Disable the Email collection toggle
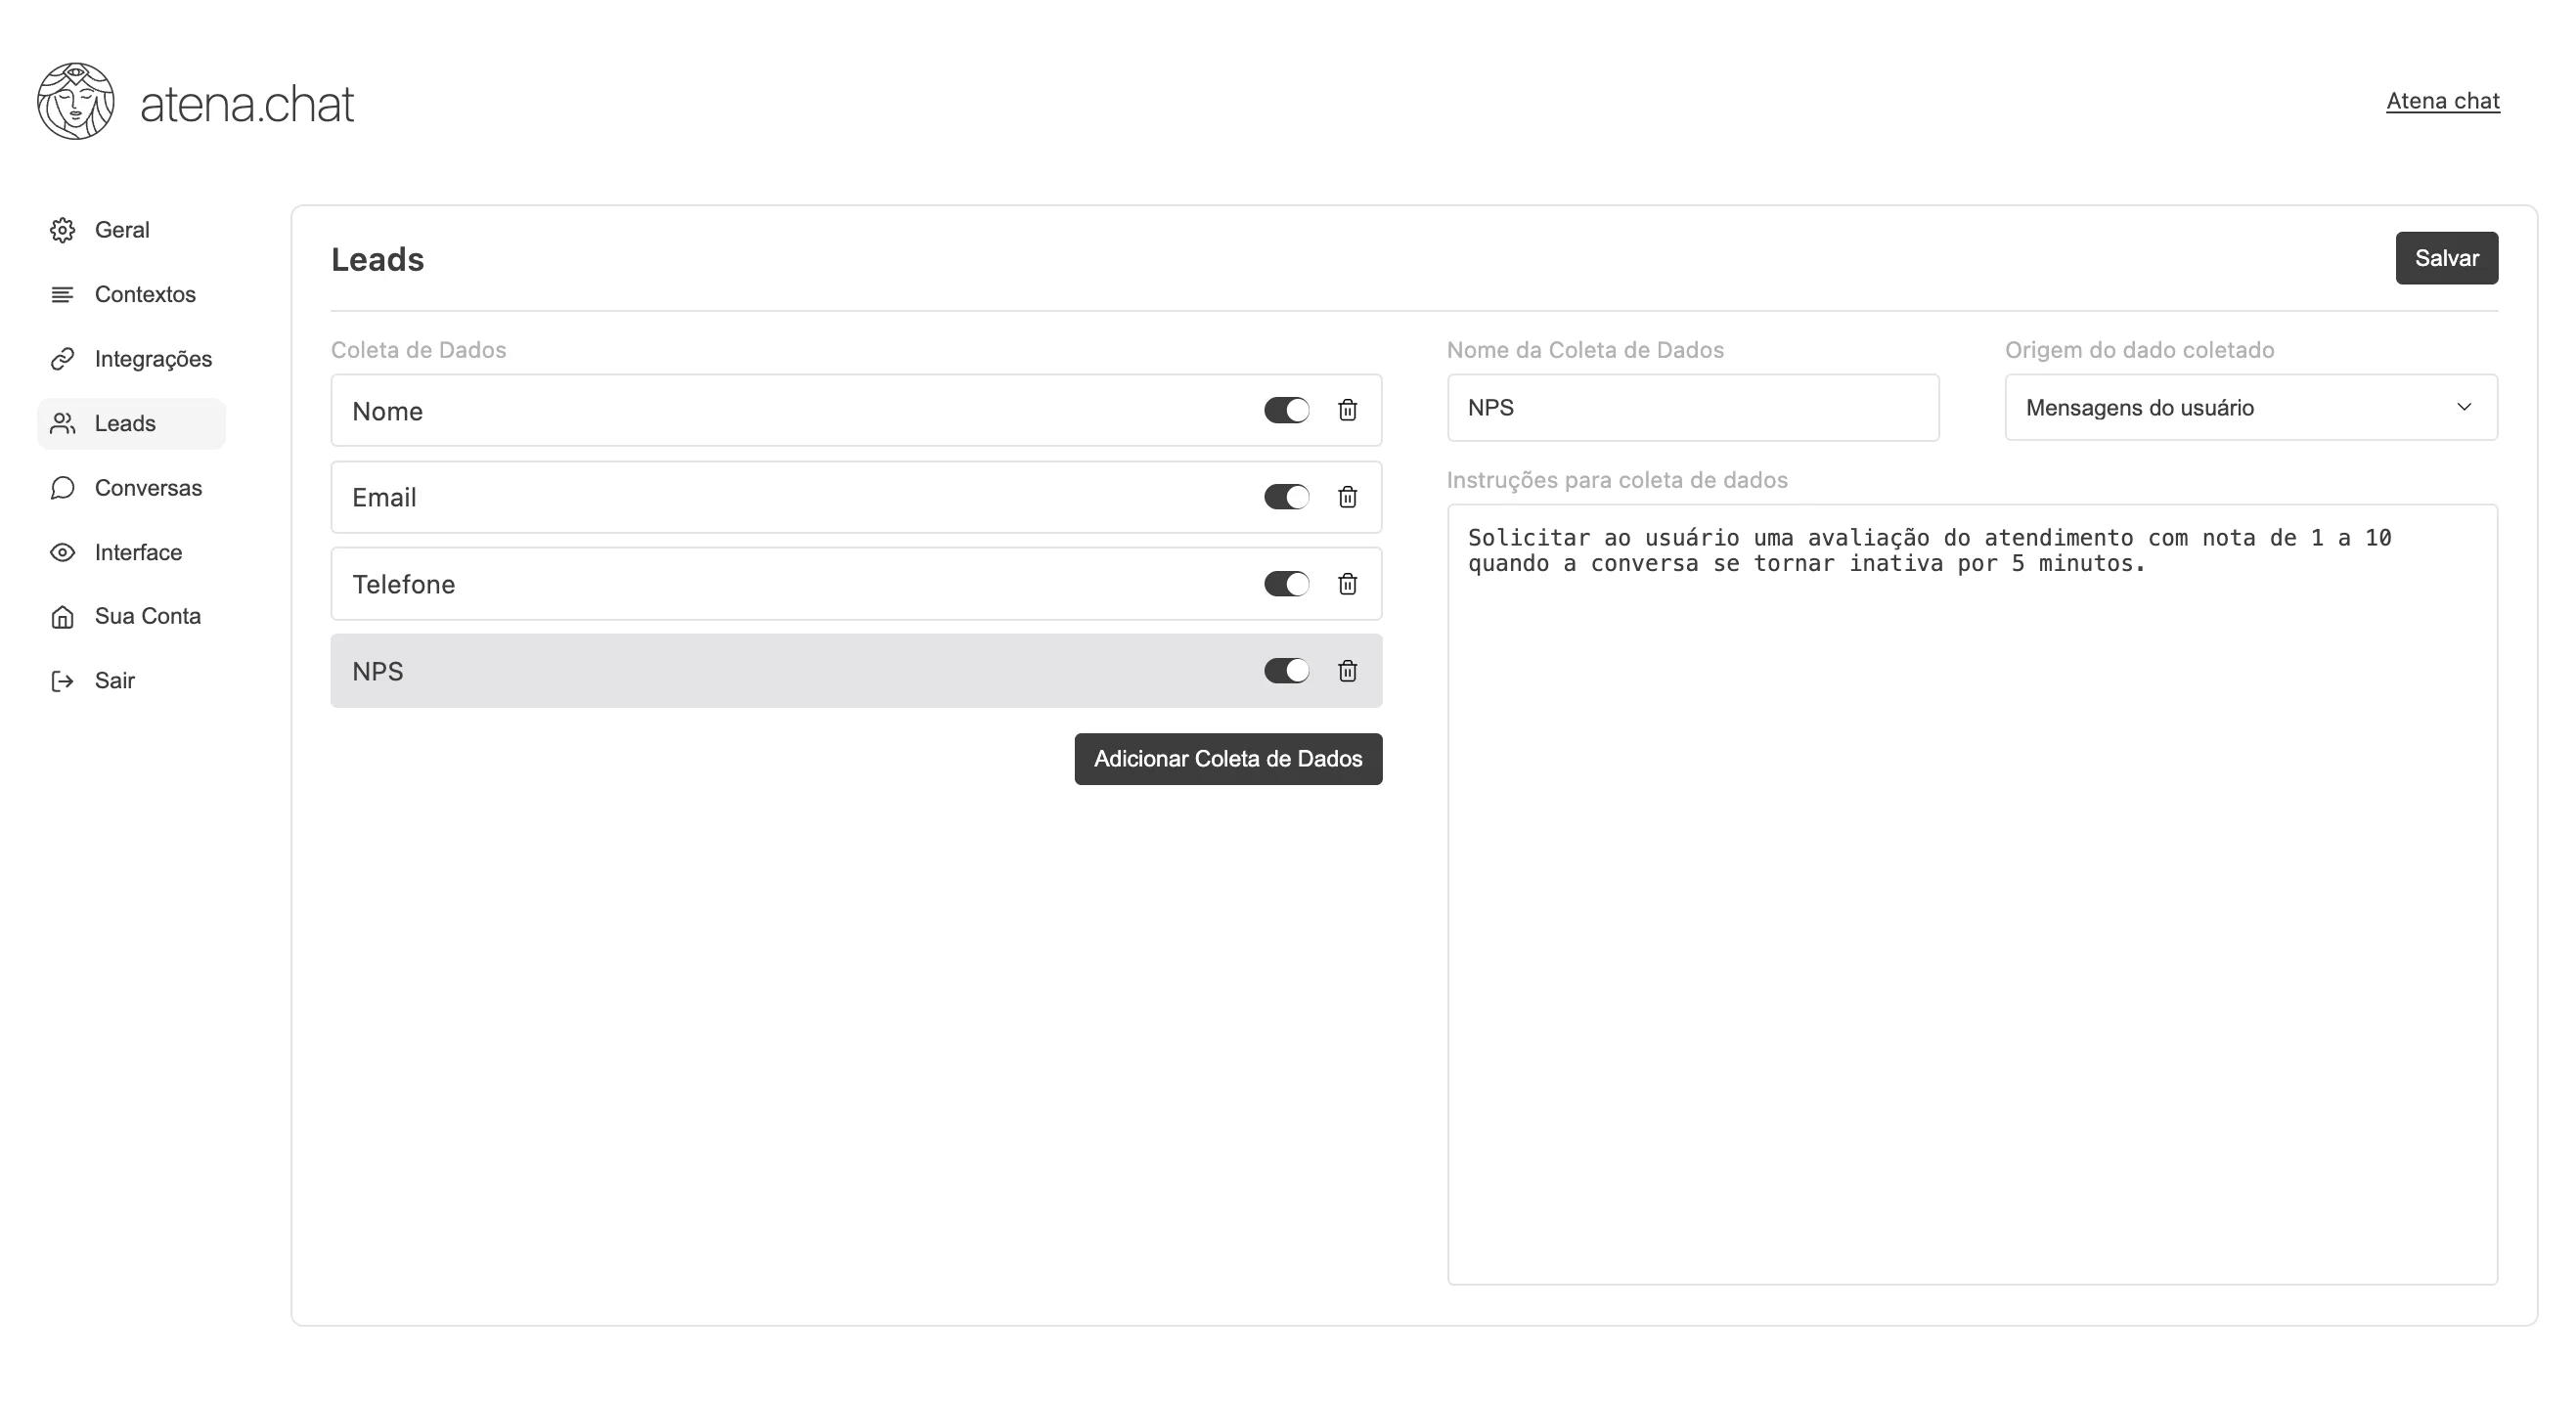 (1286, 497)
